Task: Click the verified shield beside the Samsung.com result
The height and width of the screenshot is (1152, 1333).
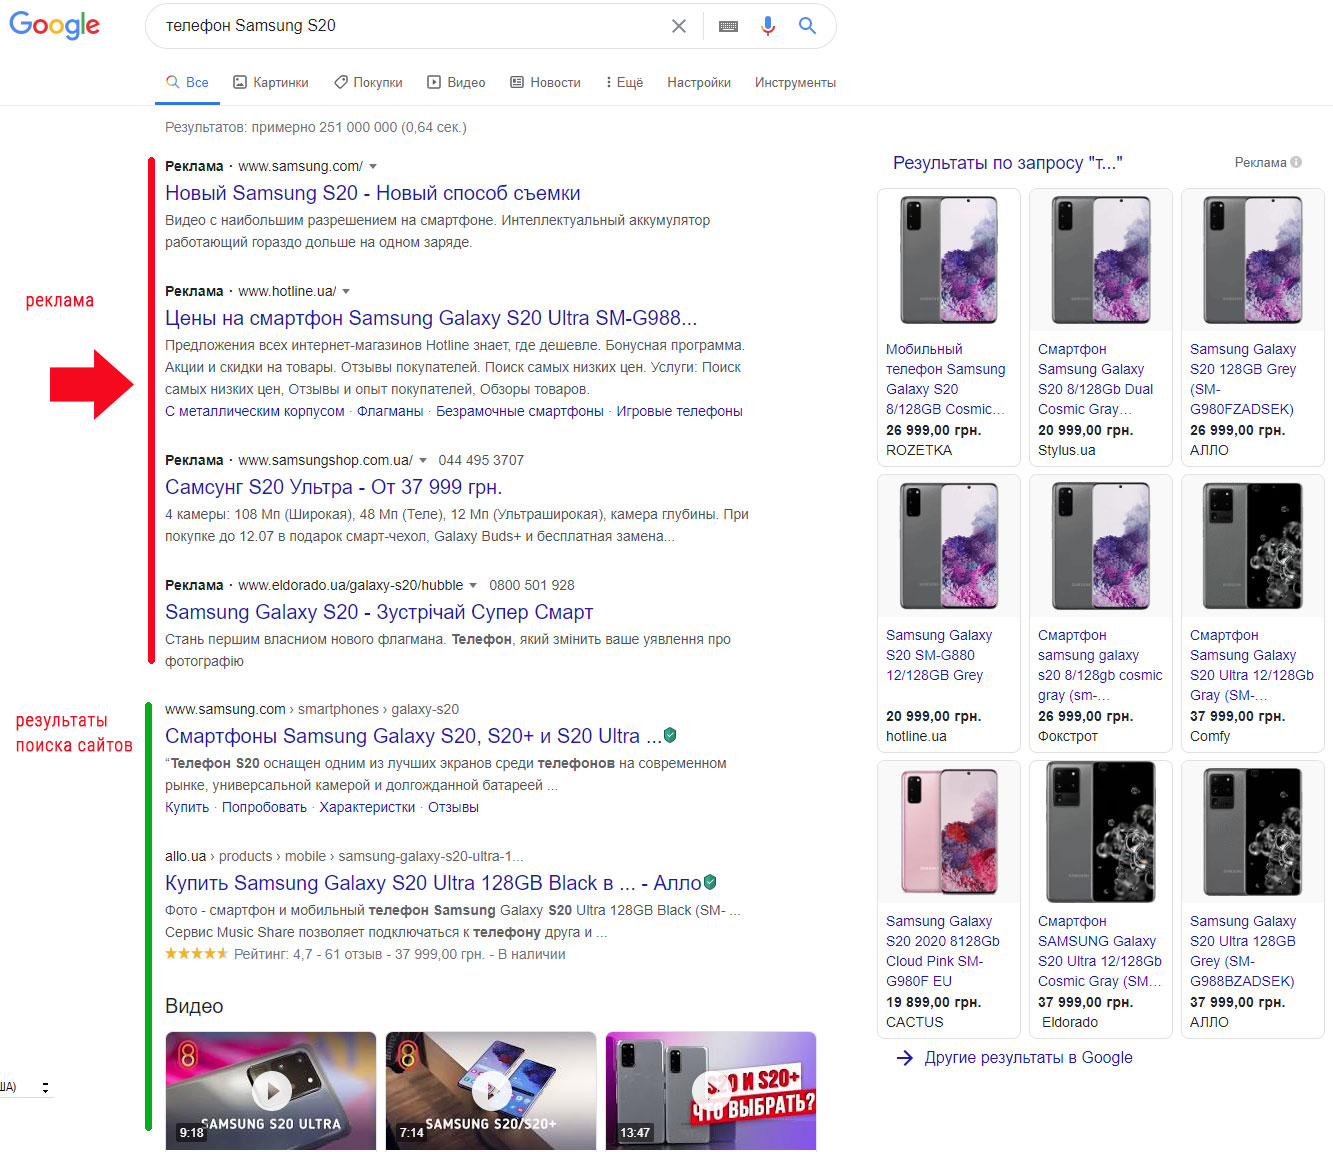Action: [670, 735]
